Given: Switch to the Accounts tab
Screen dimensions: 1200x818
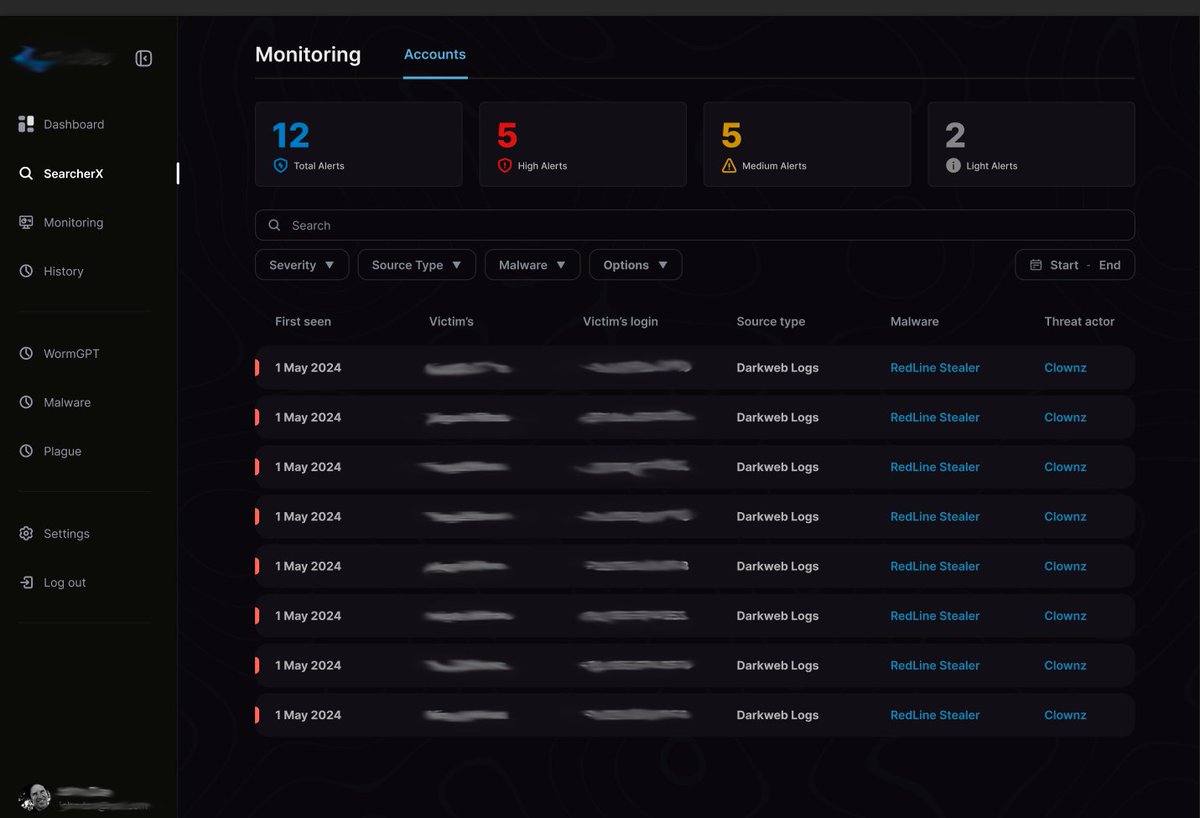Looking at the screenshot, I should click(435, 54).
